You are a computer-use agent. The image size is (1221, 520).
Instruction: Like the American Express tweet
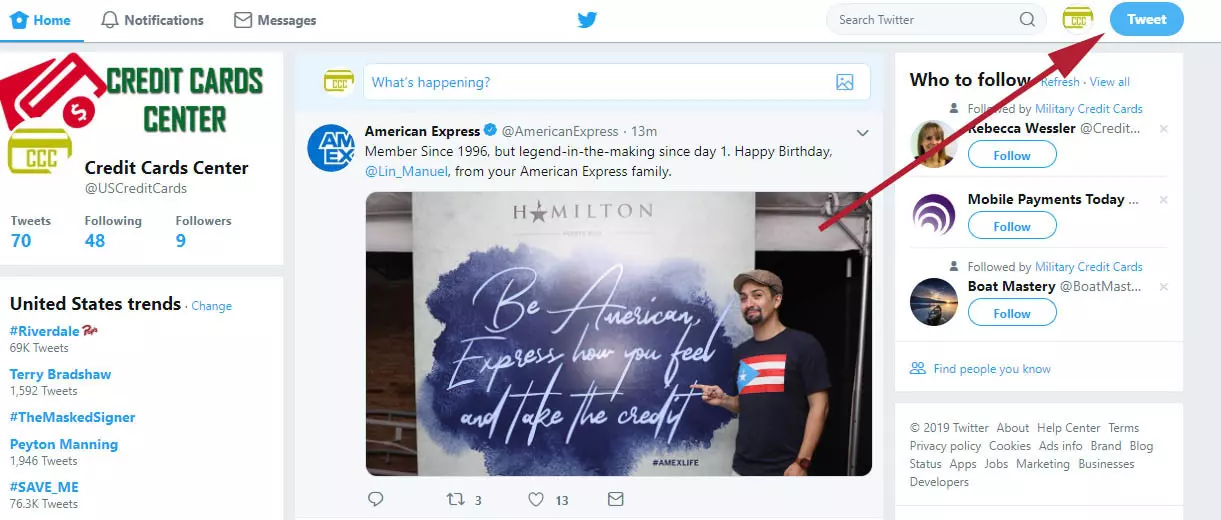tap(536, 499)
